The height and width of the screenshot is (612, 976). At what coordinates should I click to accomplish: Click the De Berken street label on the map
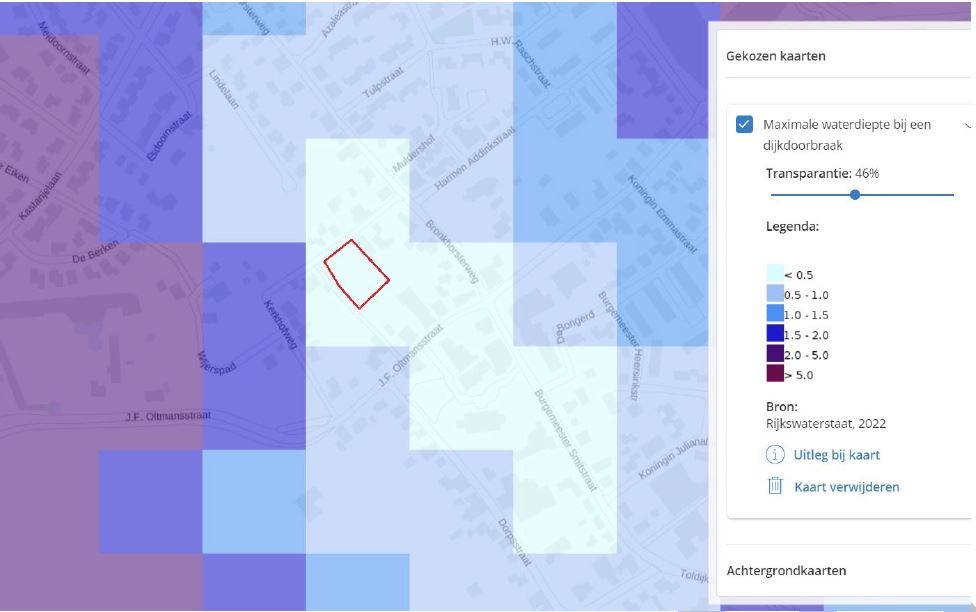95,252
